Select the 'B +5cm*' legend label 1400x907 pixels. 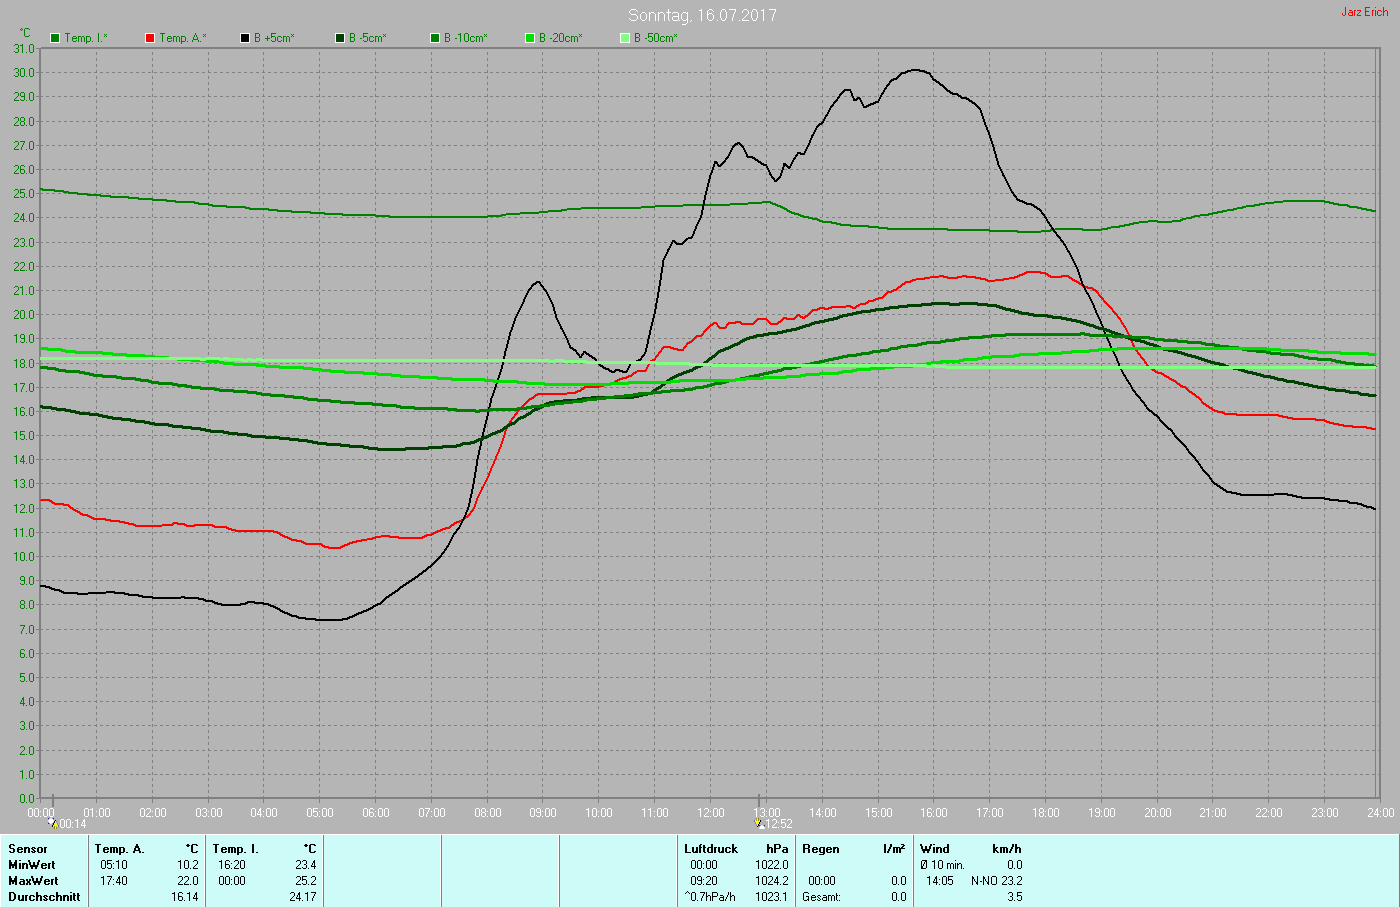pos(274,38)
